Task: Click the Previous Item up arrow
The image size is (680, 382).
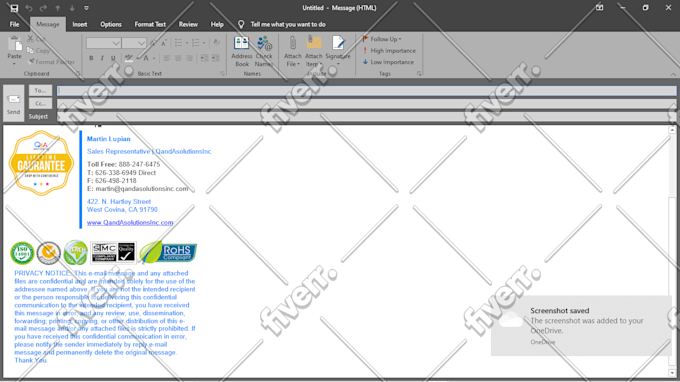Action: click(x=58, y=8)
